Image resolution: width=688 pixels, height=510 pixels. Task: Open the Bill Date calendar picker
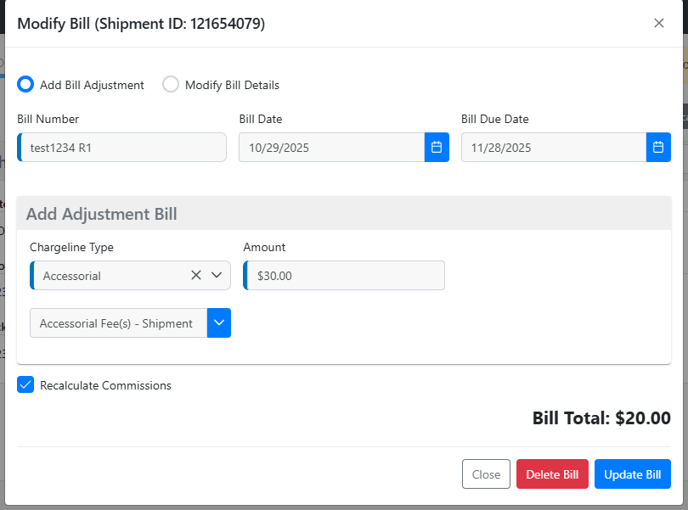pyautogui.click(x=436, y=148)
